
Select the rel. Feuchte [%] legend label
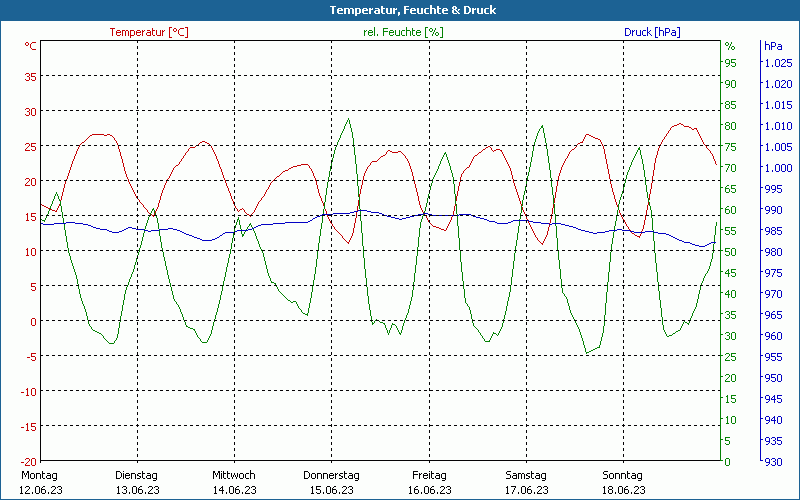tap(403, 32)
